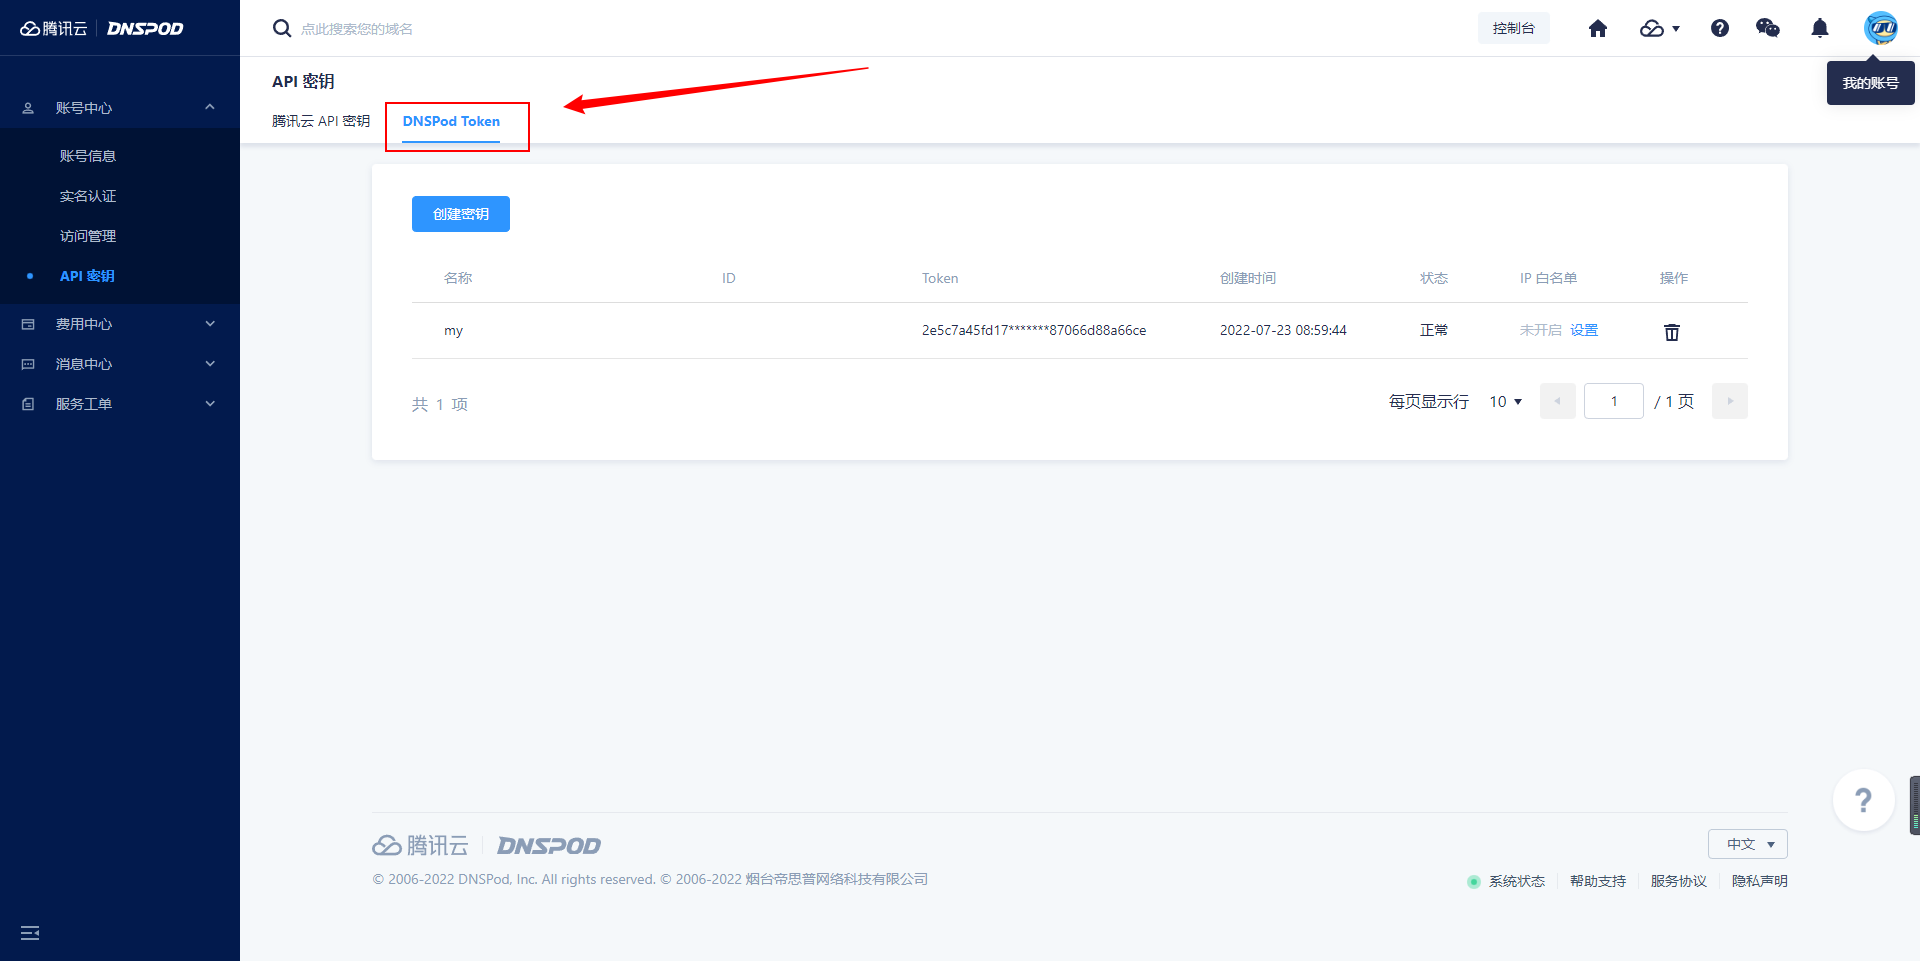1920x961 pixels.
Task: Expand 费用中心 section chevron
Action: pos(210,324)
